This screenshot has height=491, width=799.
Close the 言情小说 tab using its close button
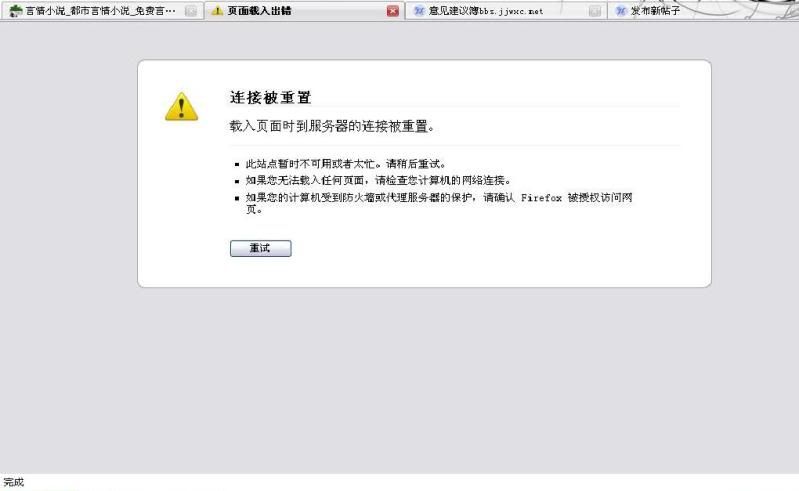coord(191,11)
